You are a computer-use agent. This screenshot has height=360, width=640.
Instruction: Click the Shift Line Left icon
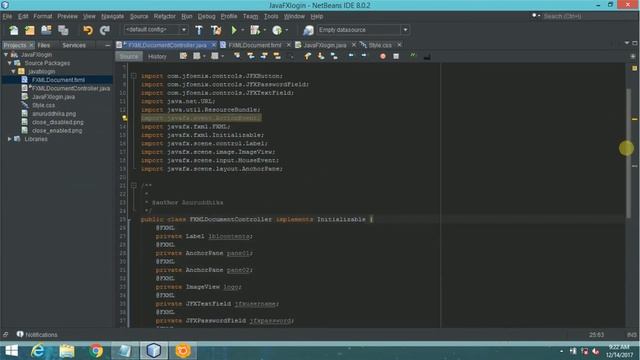[x=351, y=56]
